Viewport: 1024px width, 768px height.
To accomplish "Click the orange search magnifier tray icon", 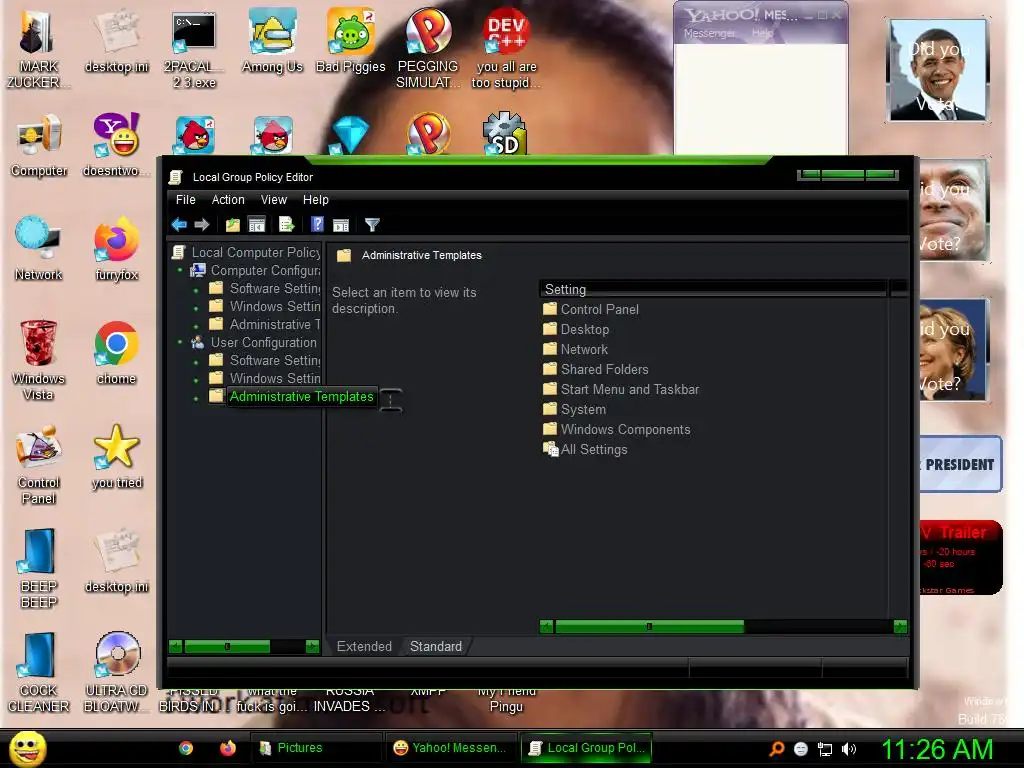I will point(777,749).
